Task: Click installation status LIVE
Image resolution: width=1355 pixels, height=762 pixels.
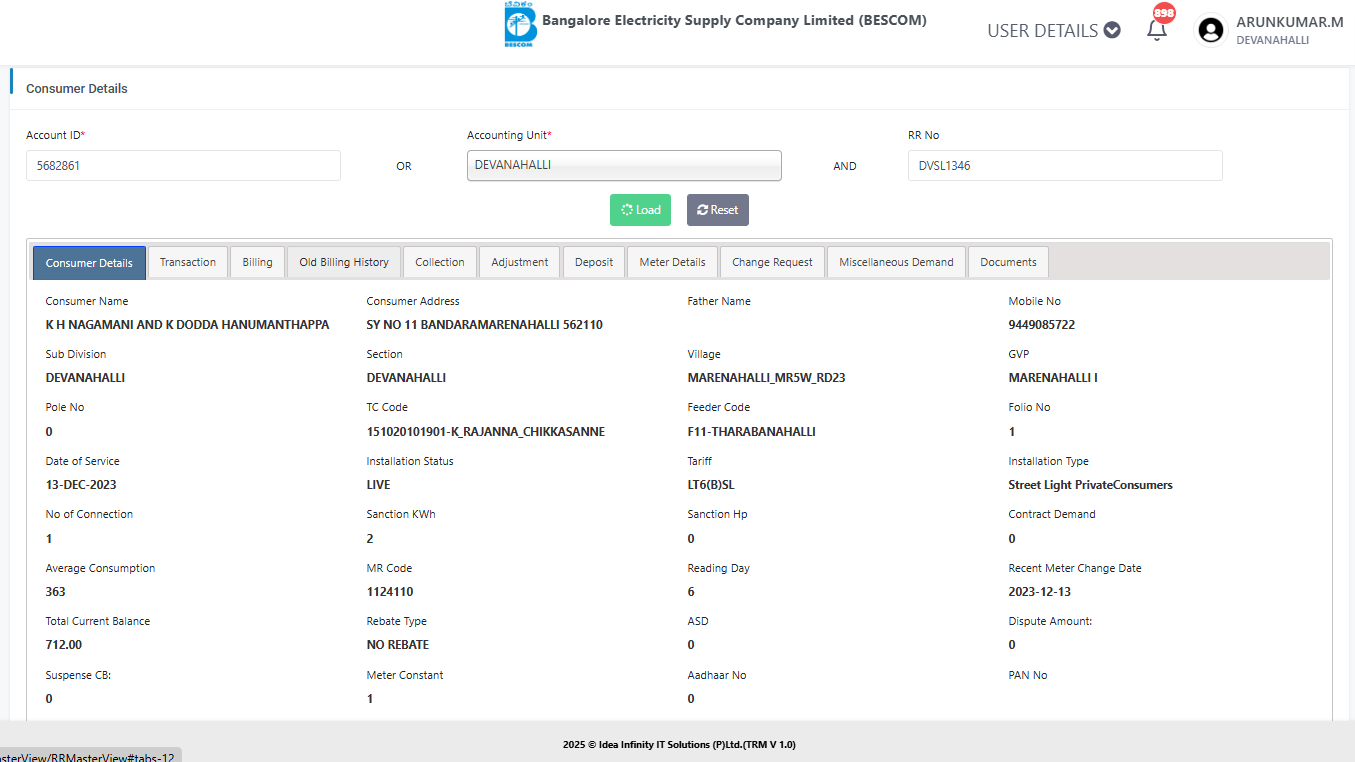Action: click(379, 485)
